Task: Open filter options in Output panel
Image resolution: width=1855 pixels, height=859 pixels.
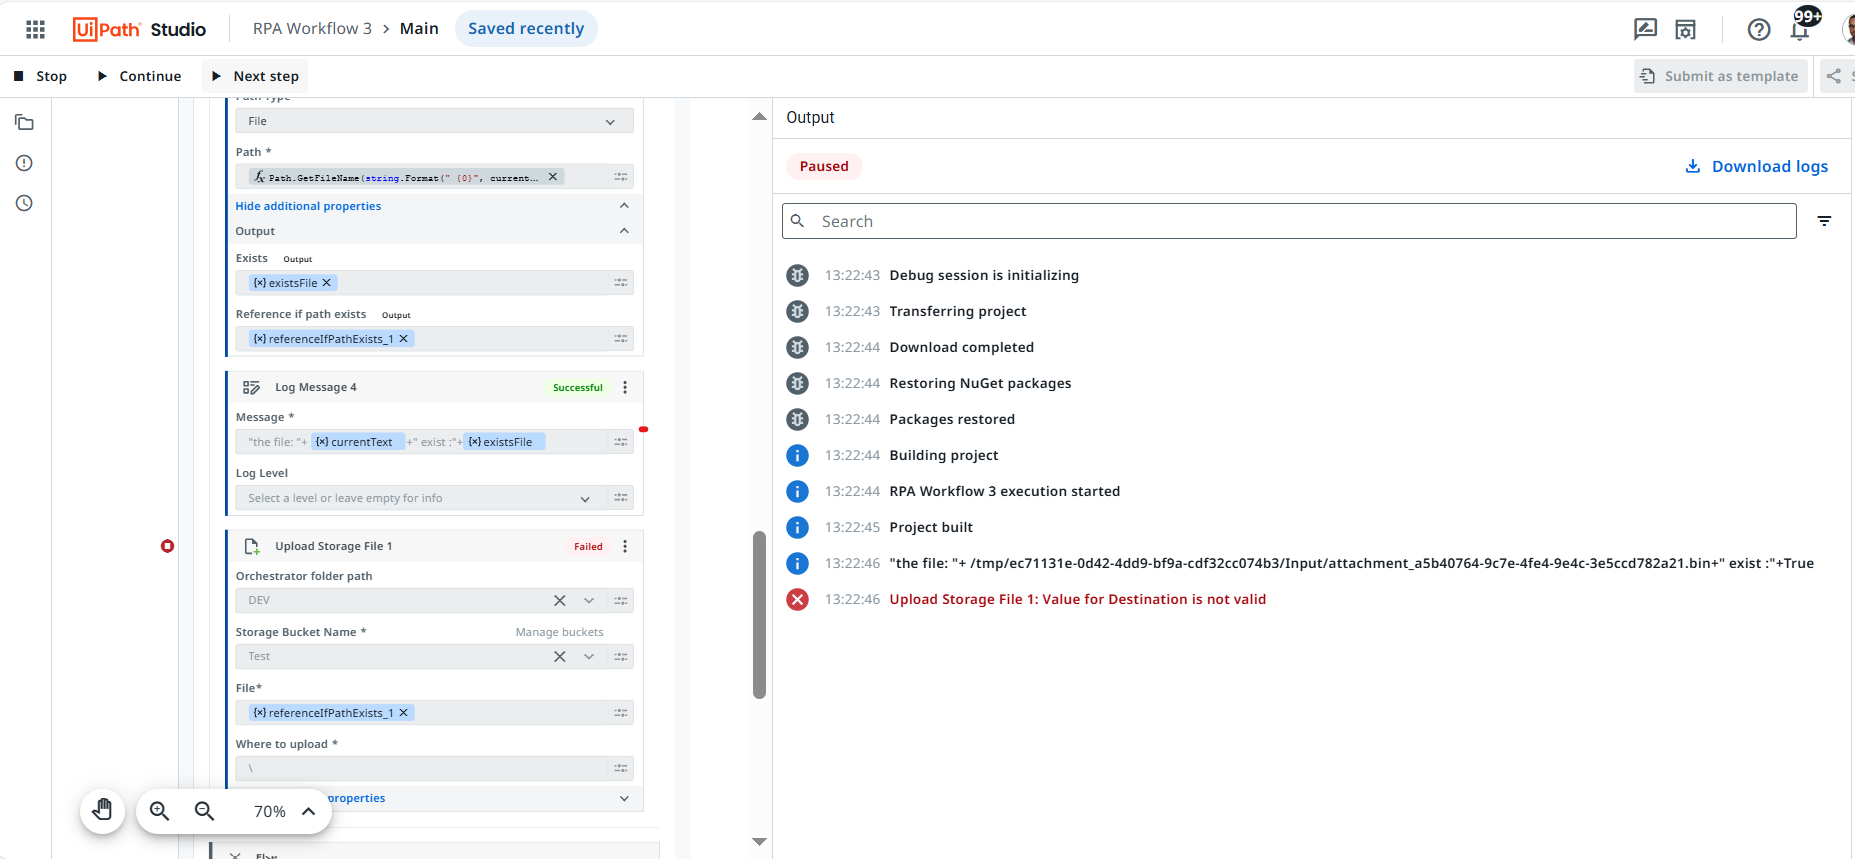Action: click(1824, 221)
